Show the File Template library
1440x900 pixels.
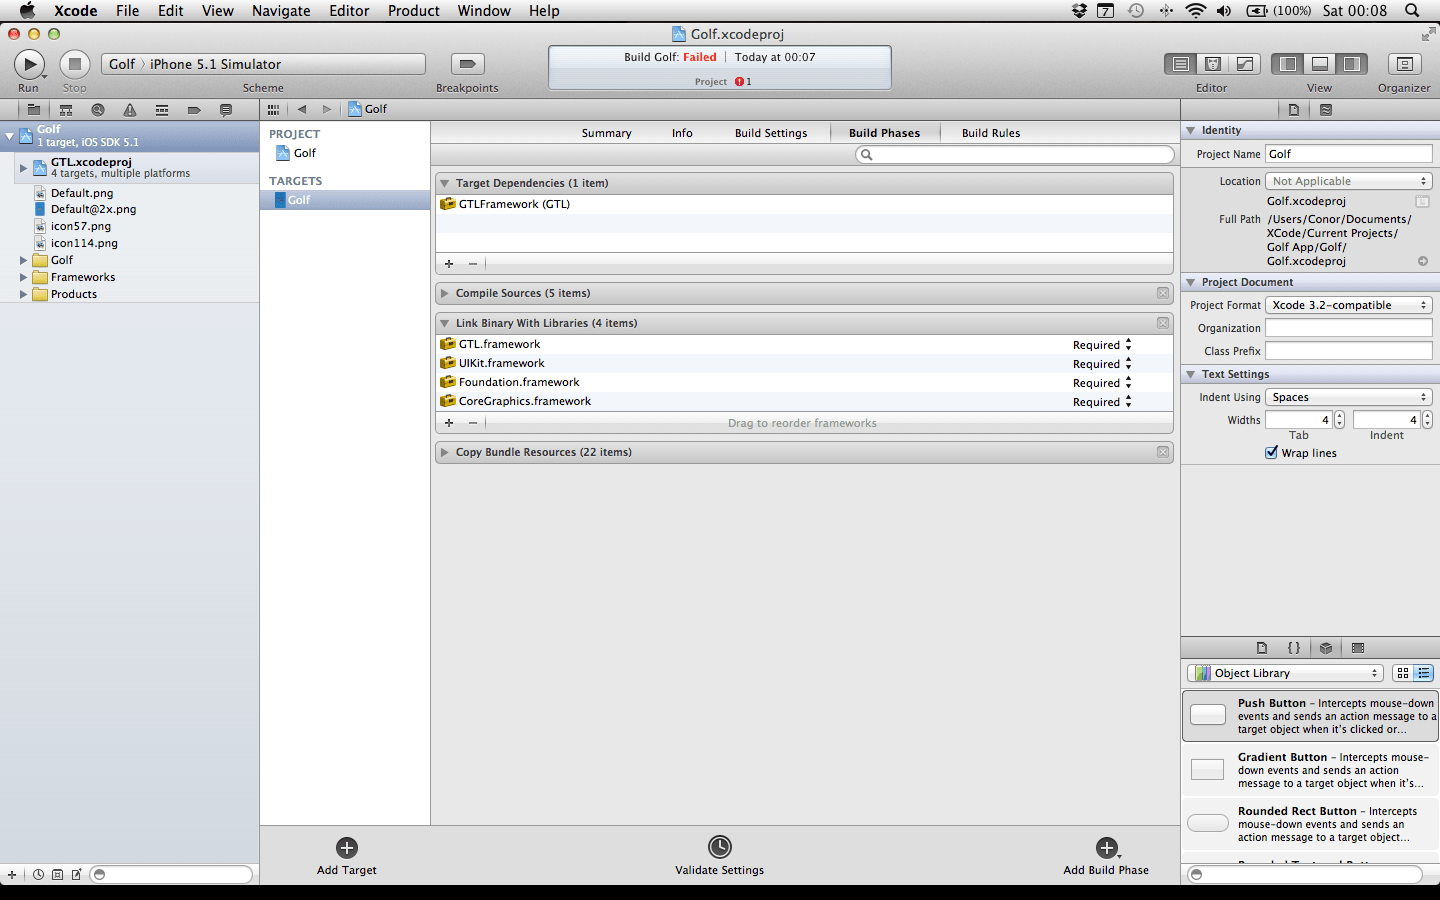click(1262, 648)
